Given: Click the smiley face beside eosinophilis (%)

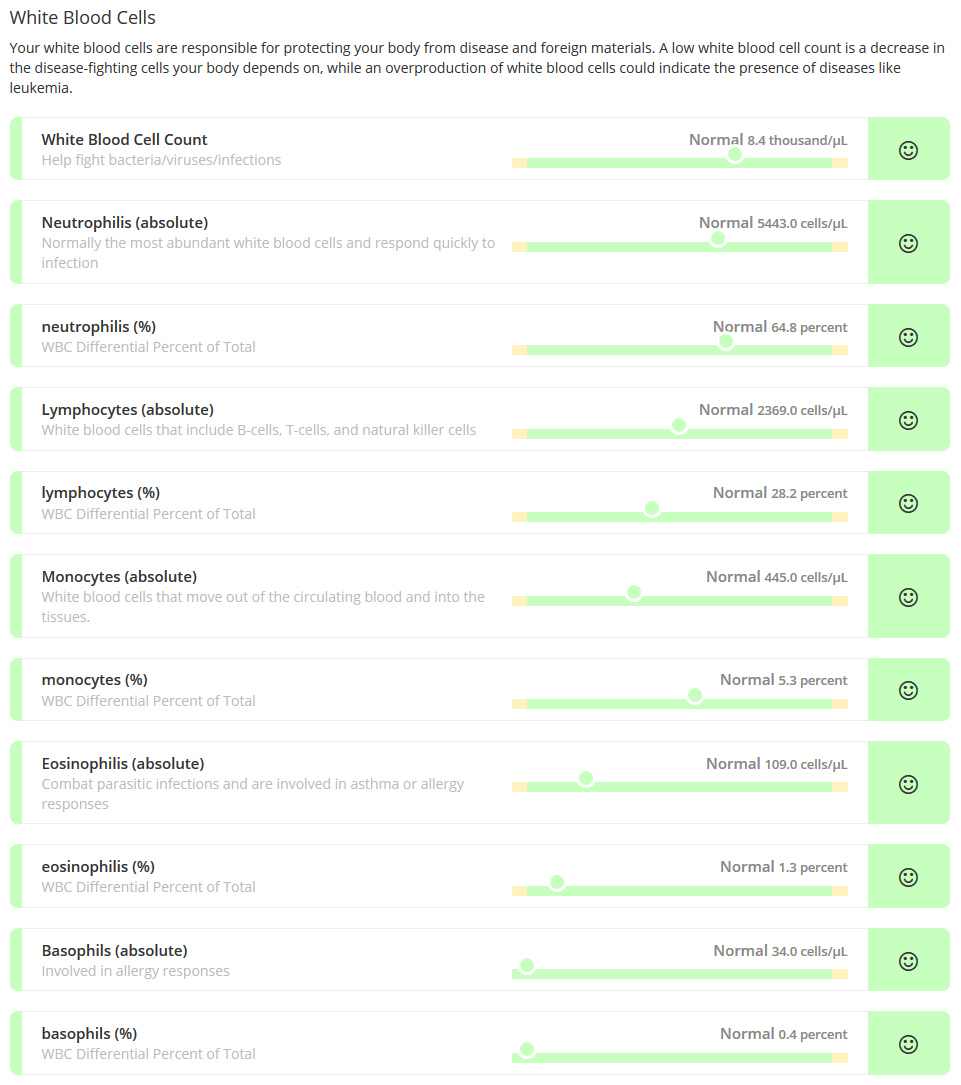Looking at the screenshot, I should [908, 877].
